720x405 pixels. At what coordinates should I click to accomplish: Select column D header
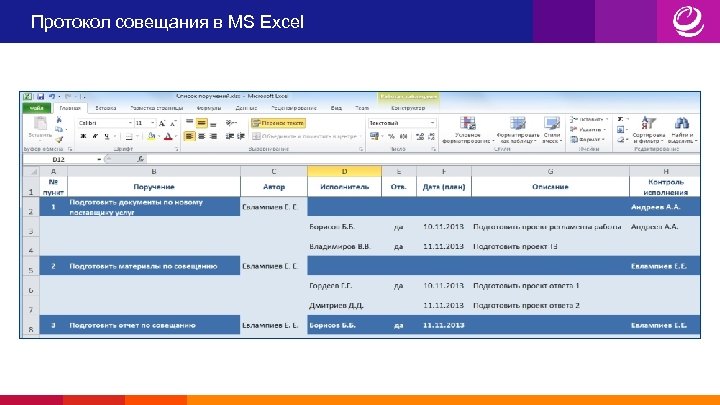(x=344, y=172)
